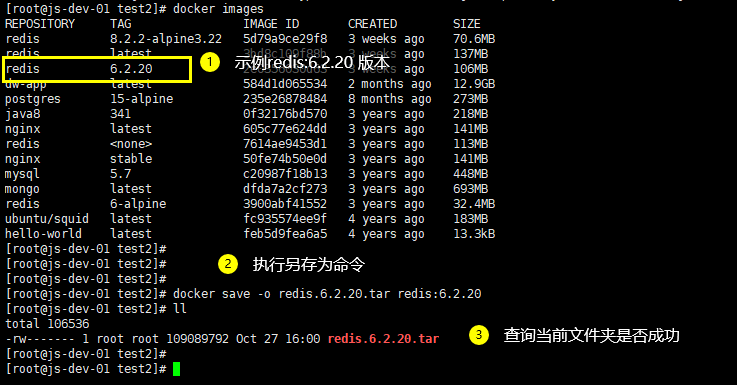Screen dimensions: 737x385
Task: Click the mysql repository name
Action: point(23,174)
